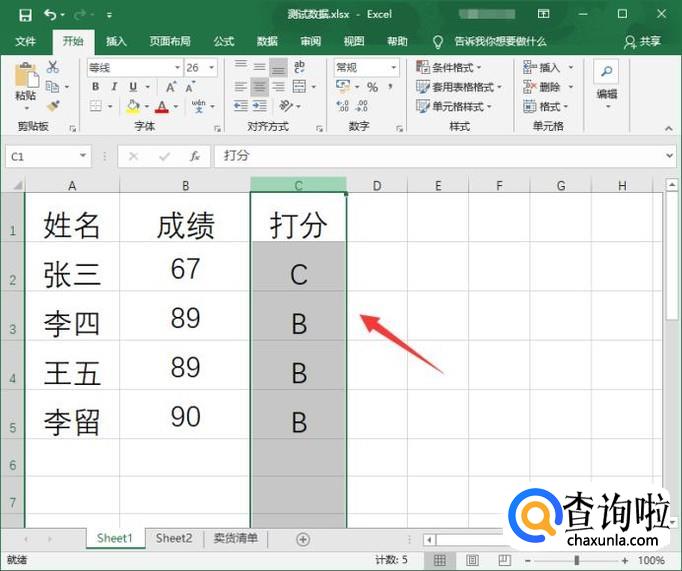Click 共享 share button
Screen dimensions: 682x571
coord(643,41)
